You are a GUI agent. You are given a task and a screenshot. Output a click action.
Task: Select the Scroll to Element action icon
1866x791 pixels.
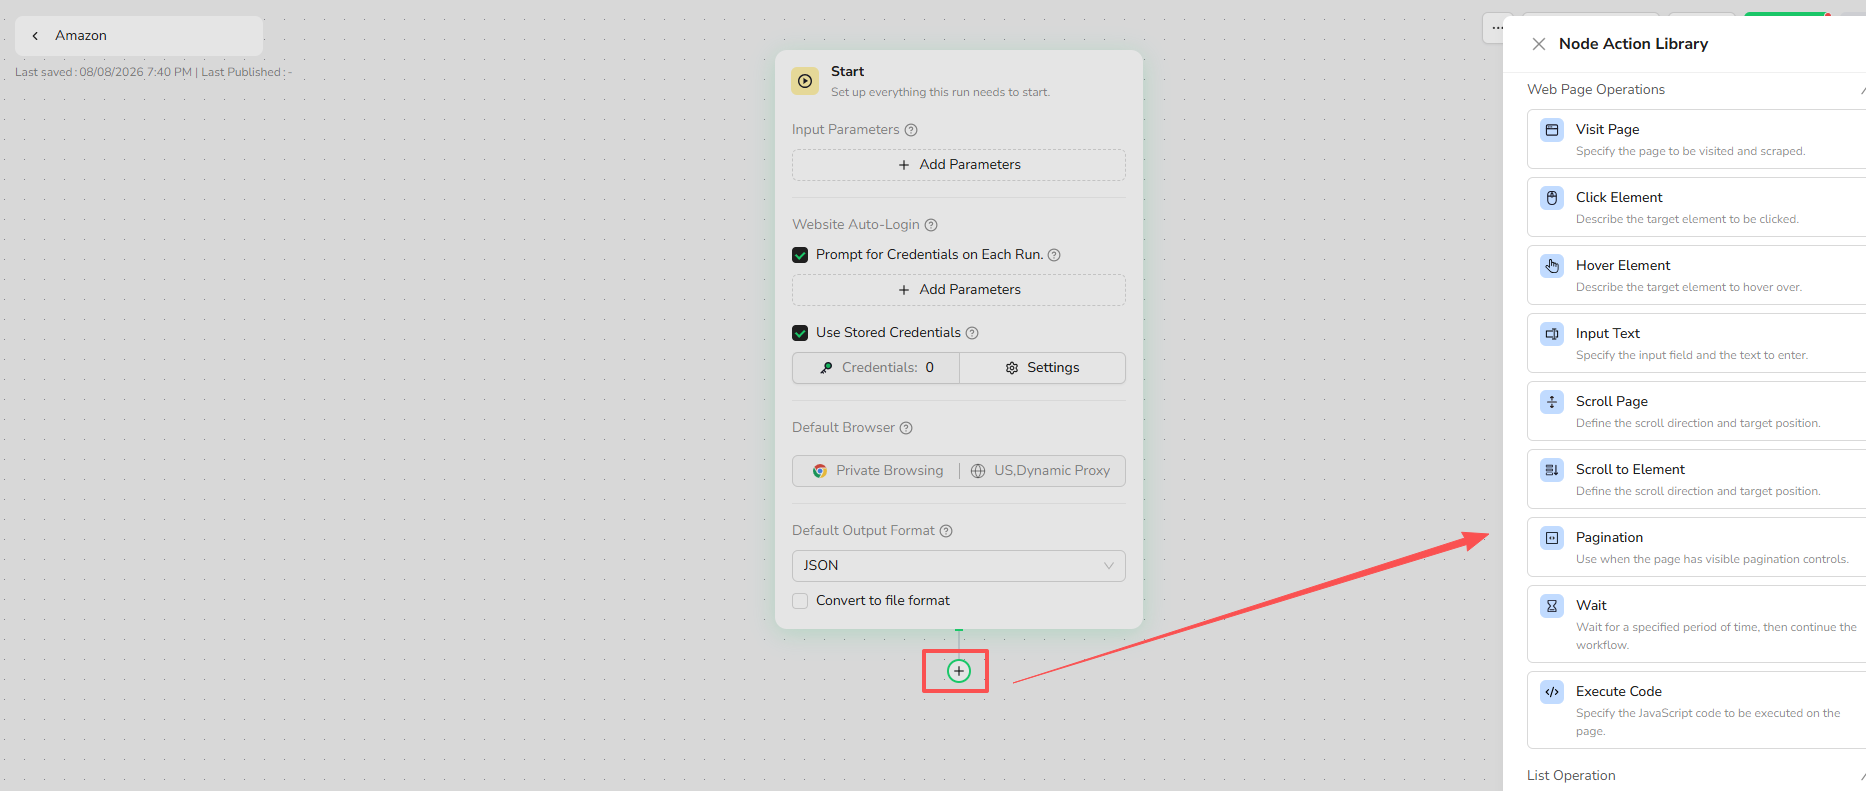point(1552,470)
